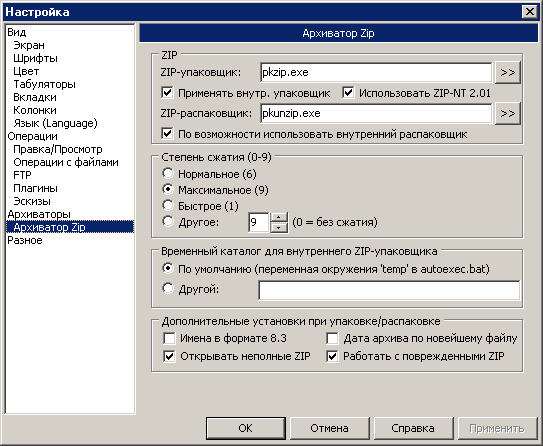This screenshot has height=446, width=543.
Task: Click the >> browse button for ZIP-упаковщик
Action: tap(508, 72)
